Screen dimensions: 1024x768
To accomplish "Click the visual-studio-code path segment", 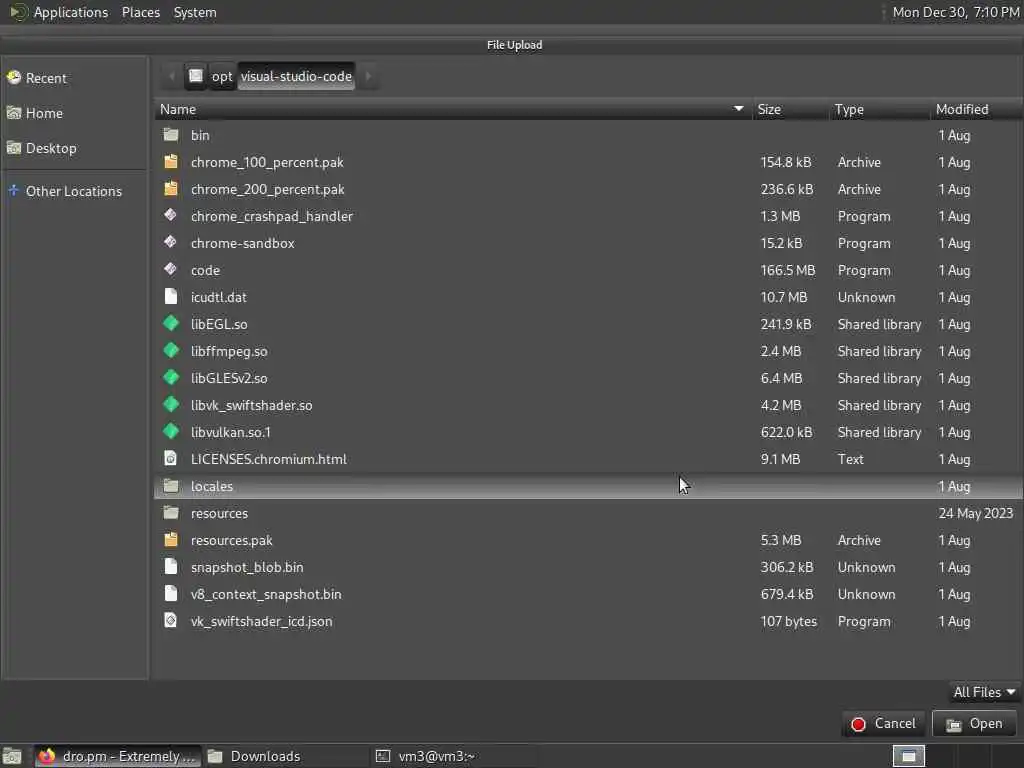I will [296, 76].
